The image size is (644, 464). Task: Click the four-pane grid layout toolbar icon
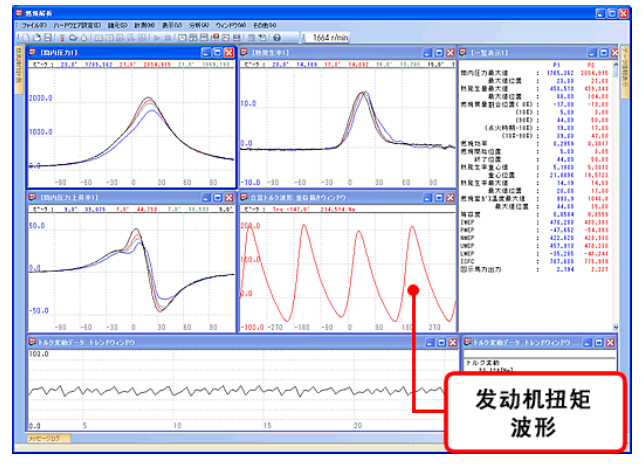[x=193, y=38]
